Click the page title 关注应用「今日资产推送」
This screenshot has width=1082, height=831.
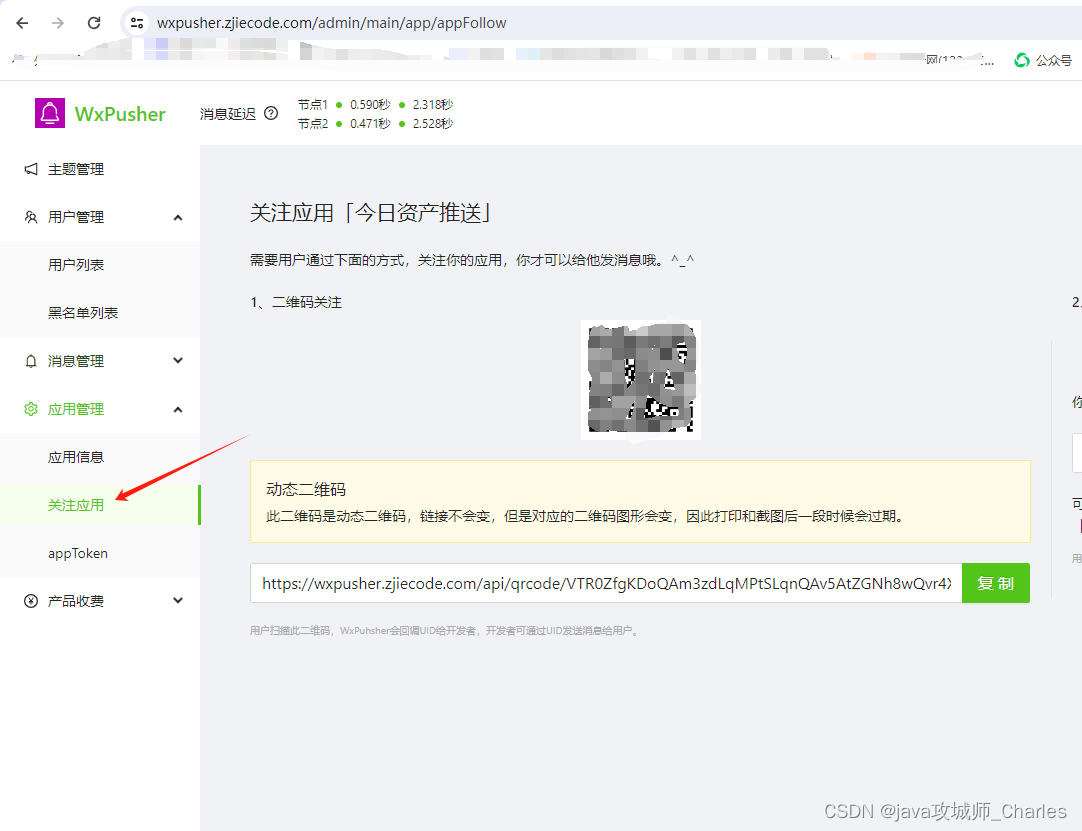371,213
